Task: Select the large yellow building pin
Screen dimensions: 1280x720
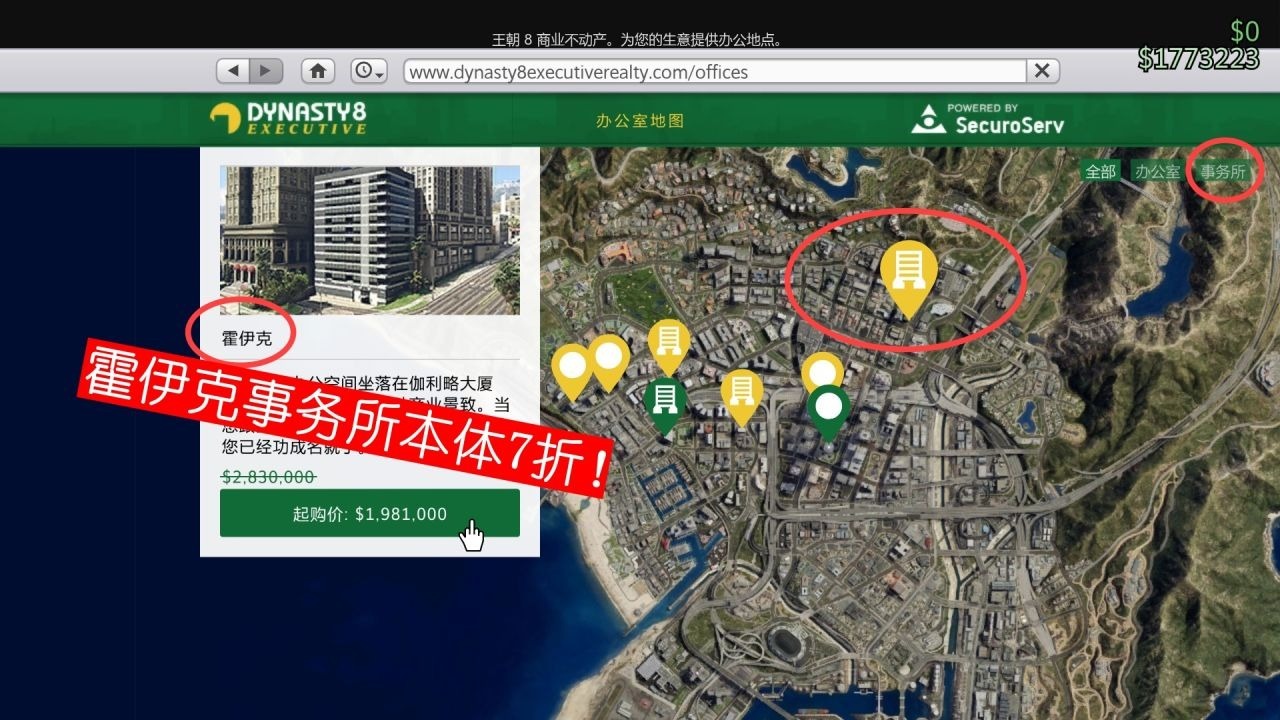Action: coord(908,278)
